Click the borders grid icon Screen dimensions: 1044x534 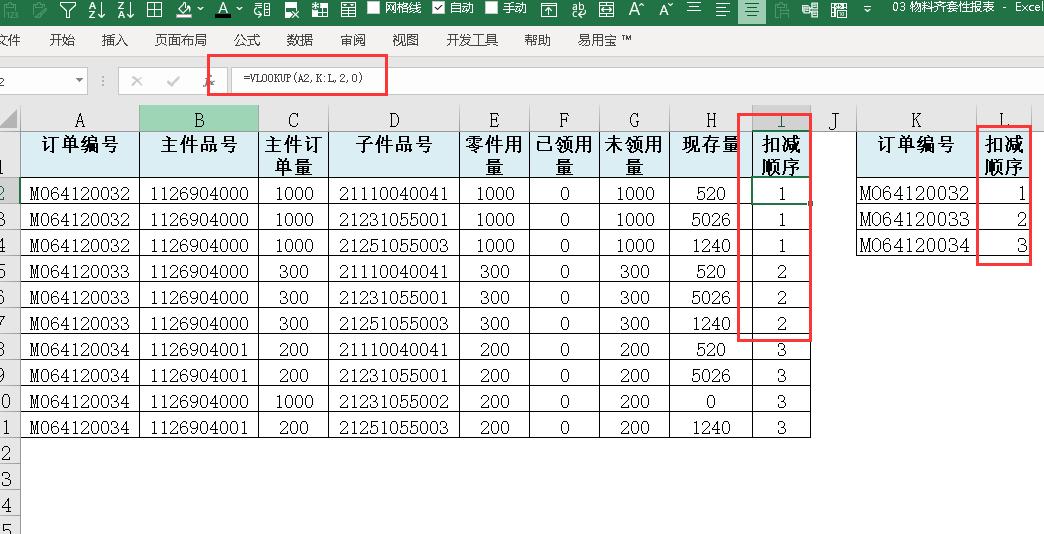154,9
